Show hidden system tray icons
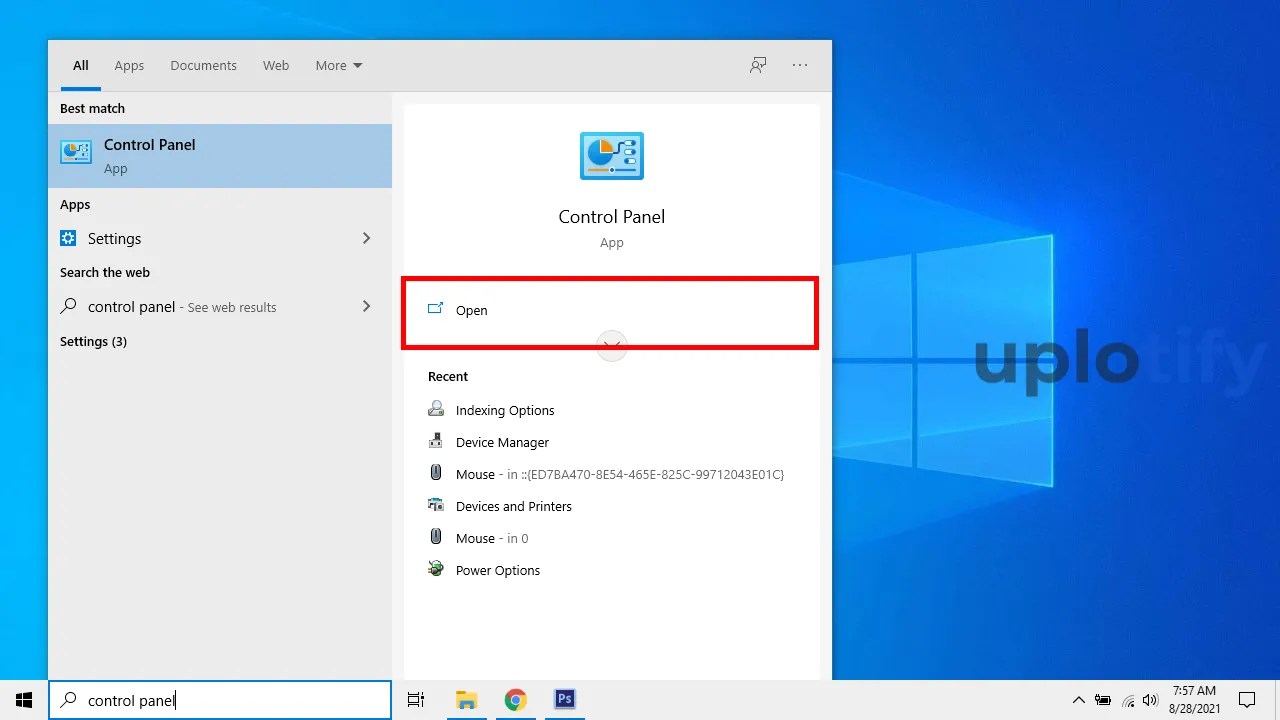Image resolution: width=1280 pixels, height=720 pixels. click(1079, 700)
